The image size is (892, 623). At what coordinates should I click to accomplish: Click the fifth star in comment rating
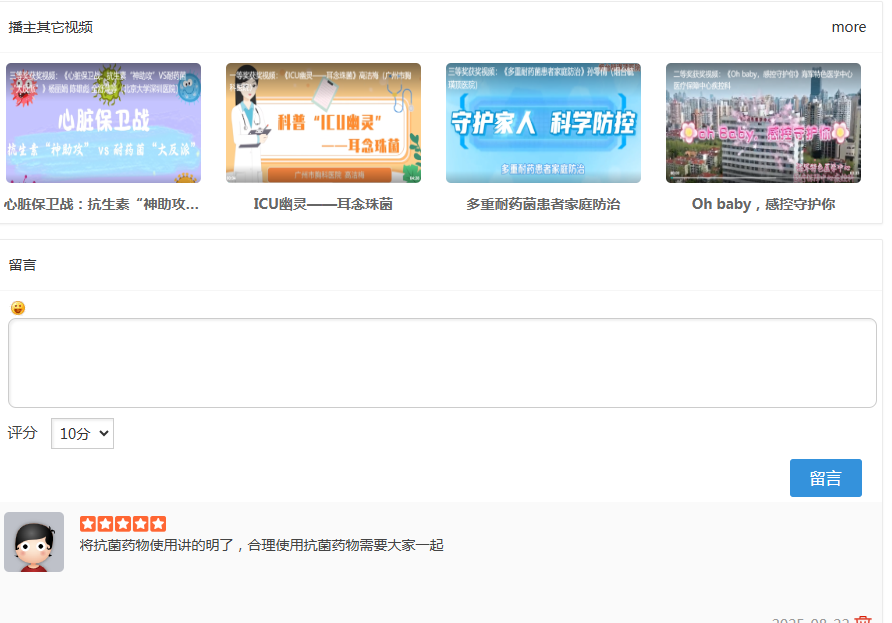click(x=158, y=524)
